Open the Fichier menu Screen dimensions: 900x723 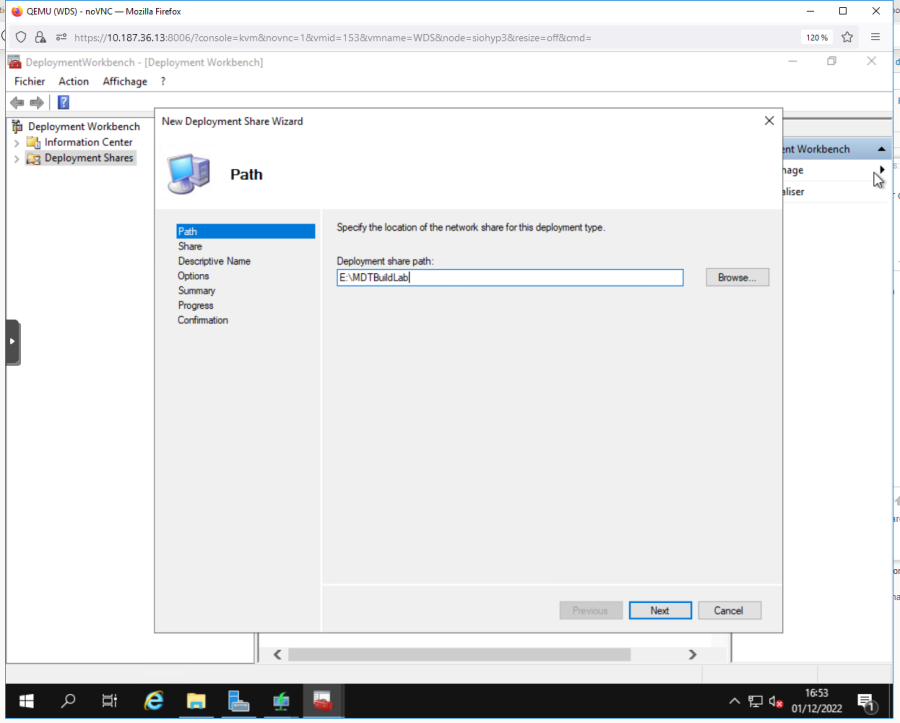[29, 81]
